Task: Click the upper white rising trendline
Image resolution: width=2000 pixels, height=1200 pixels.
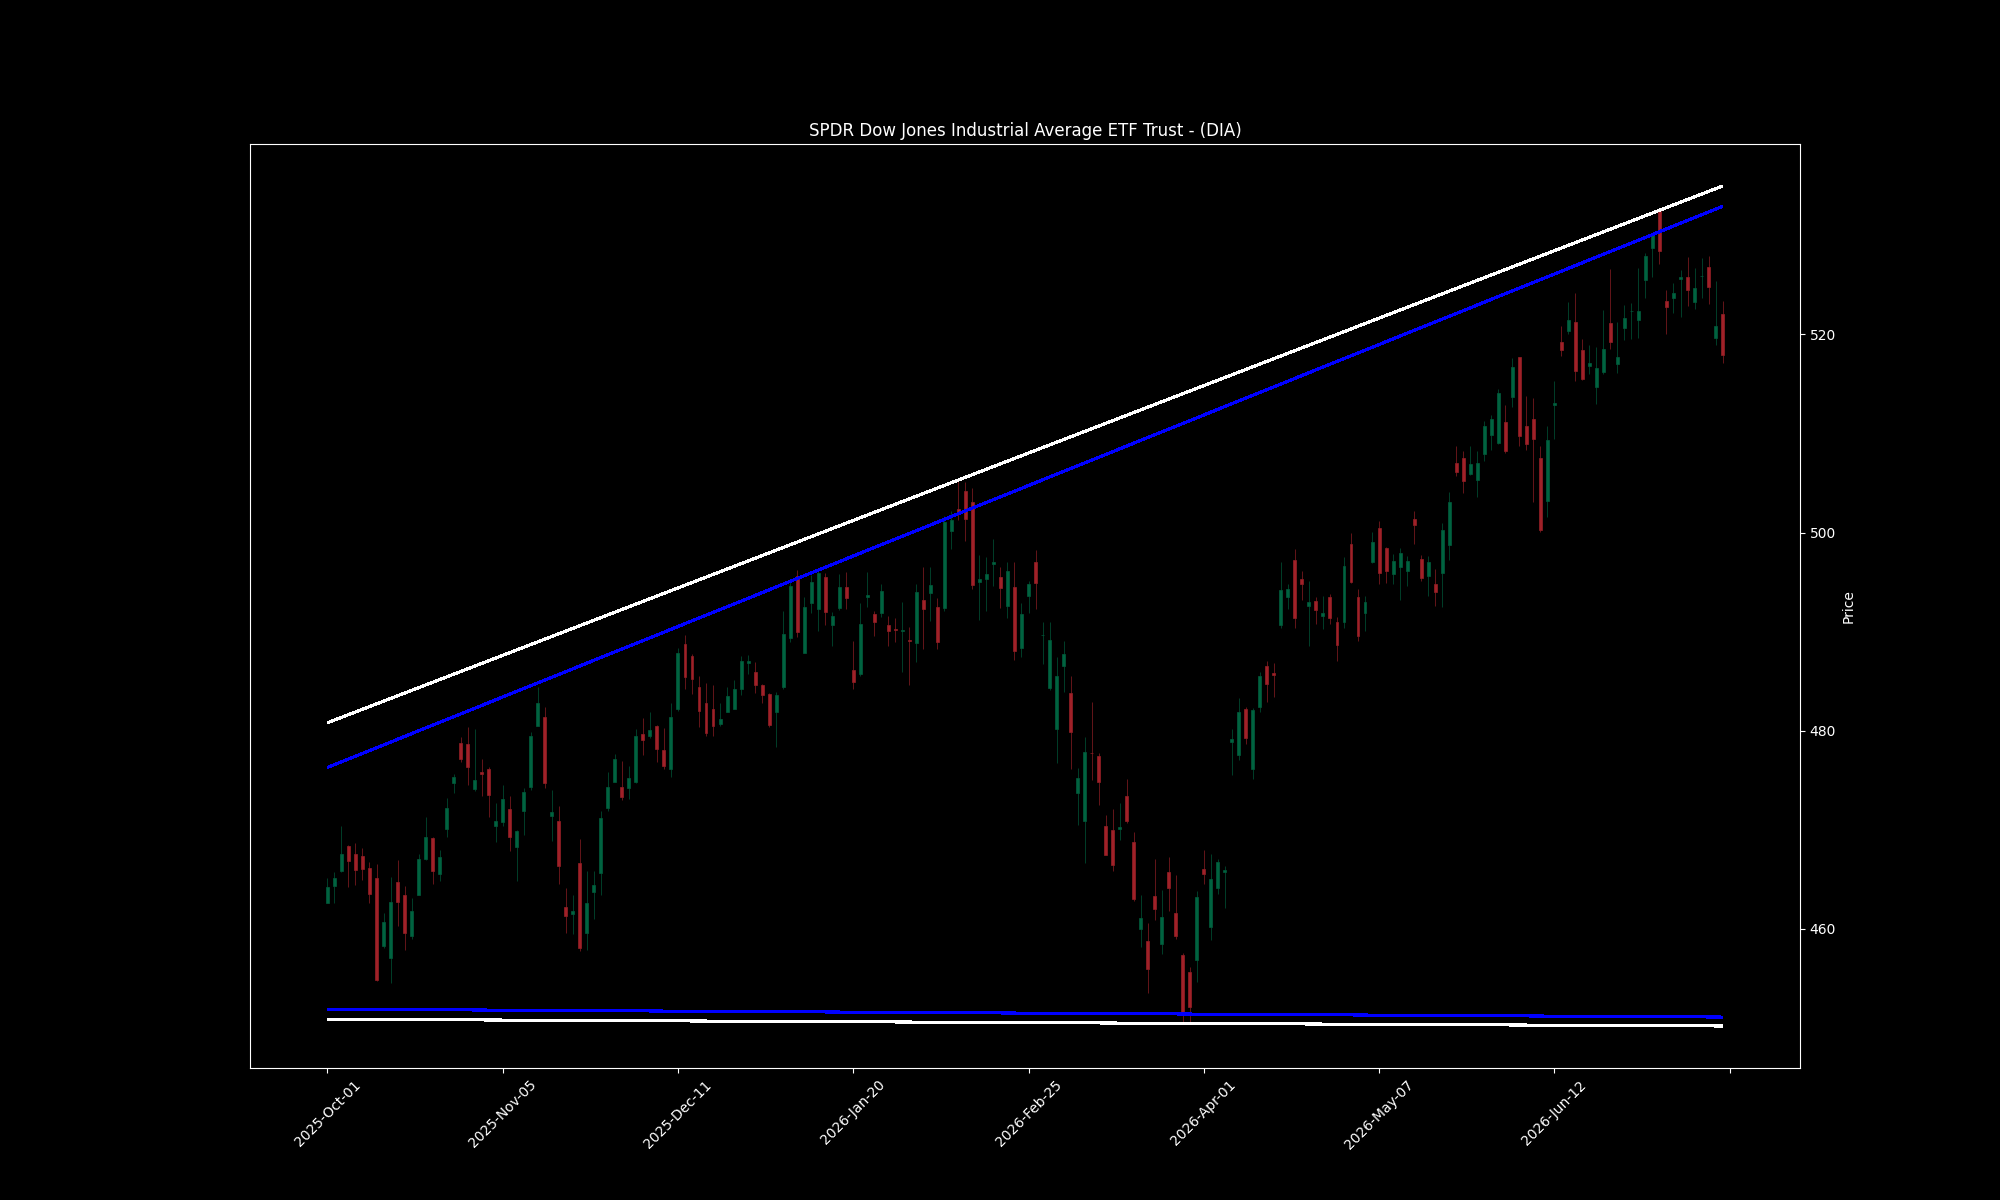Action: point(1025,454)
